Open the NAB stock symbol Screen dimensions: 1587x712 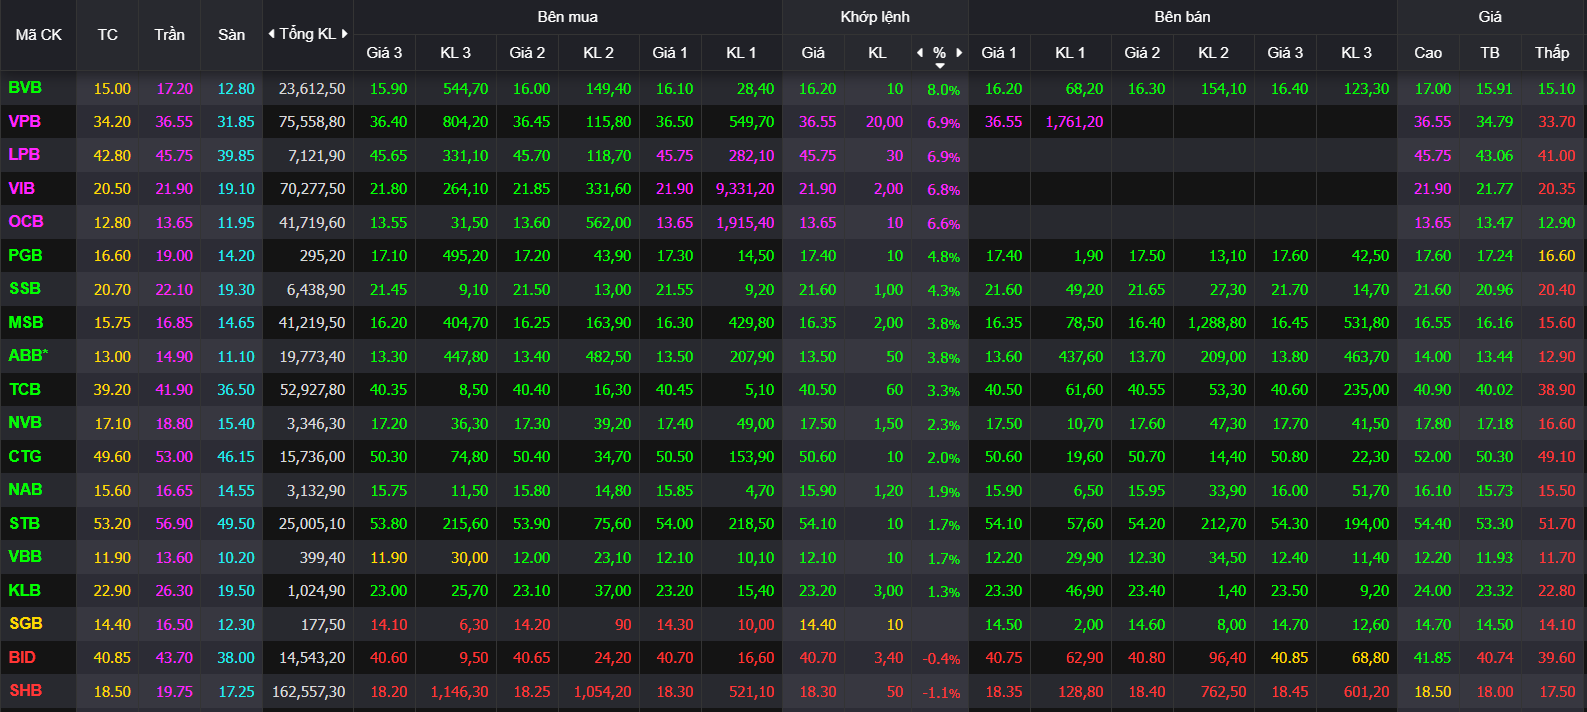coord(25,490)
